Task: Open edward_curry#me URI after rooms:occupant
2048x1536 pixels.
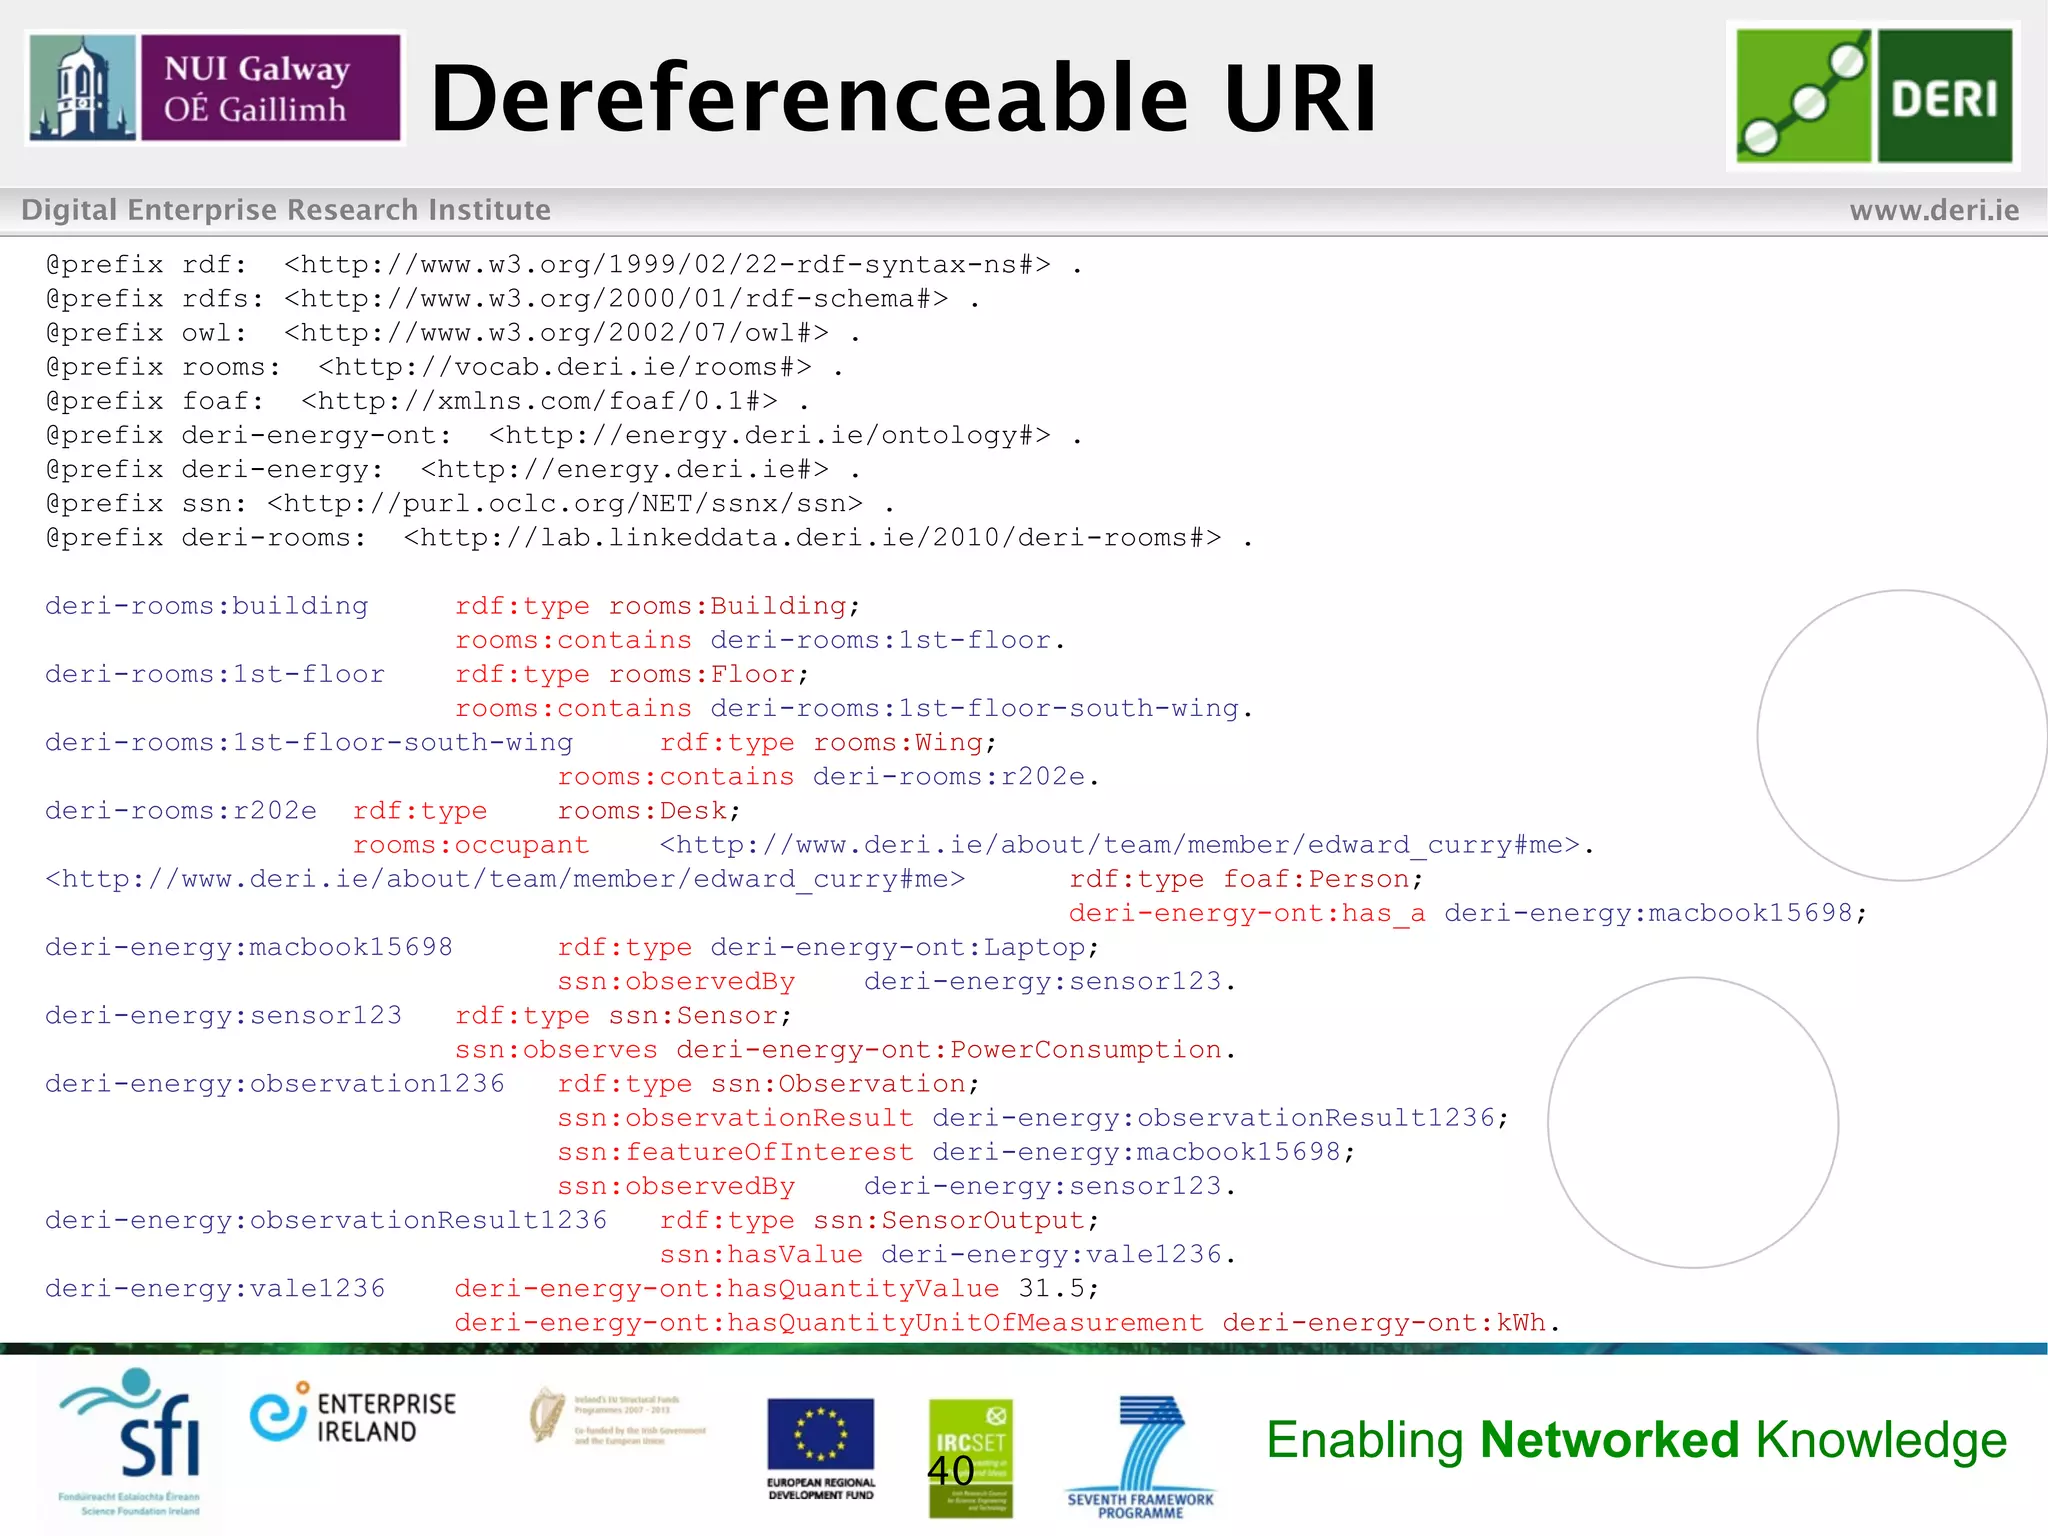Action: (x=1120, y=845)
